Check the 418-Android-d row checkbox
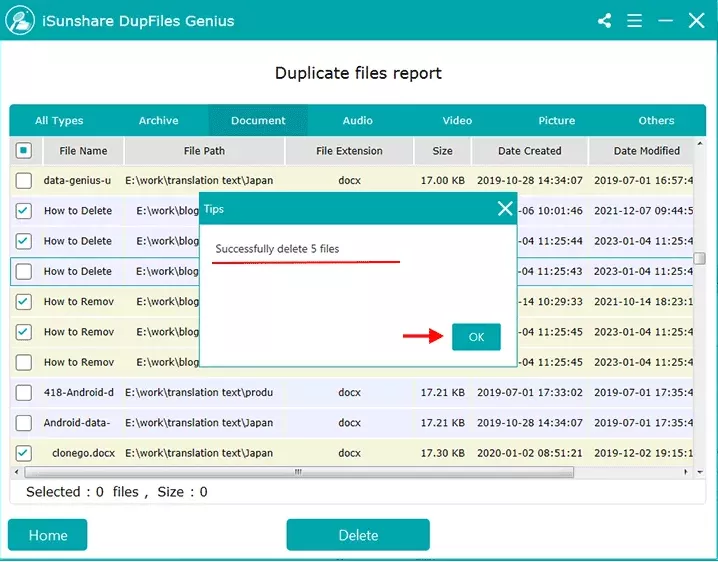Screen dimensions: 718x562 23,393
